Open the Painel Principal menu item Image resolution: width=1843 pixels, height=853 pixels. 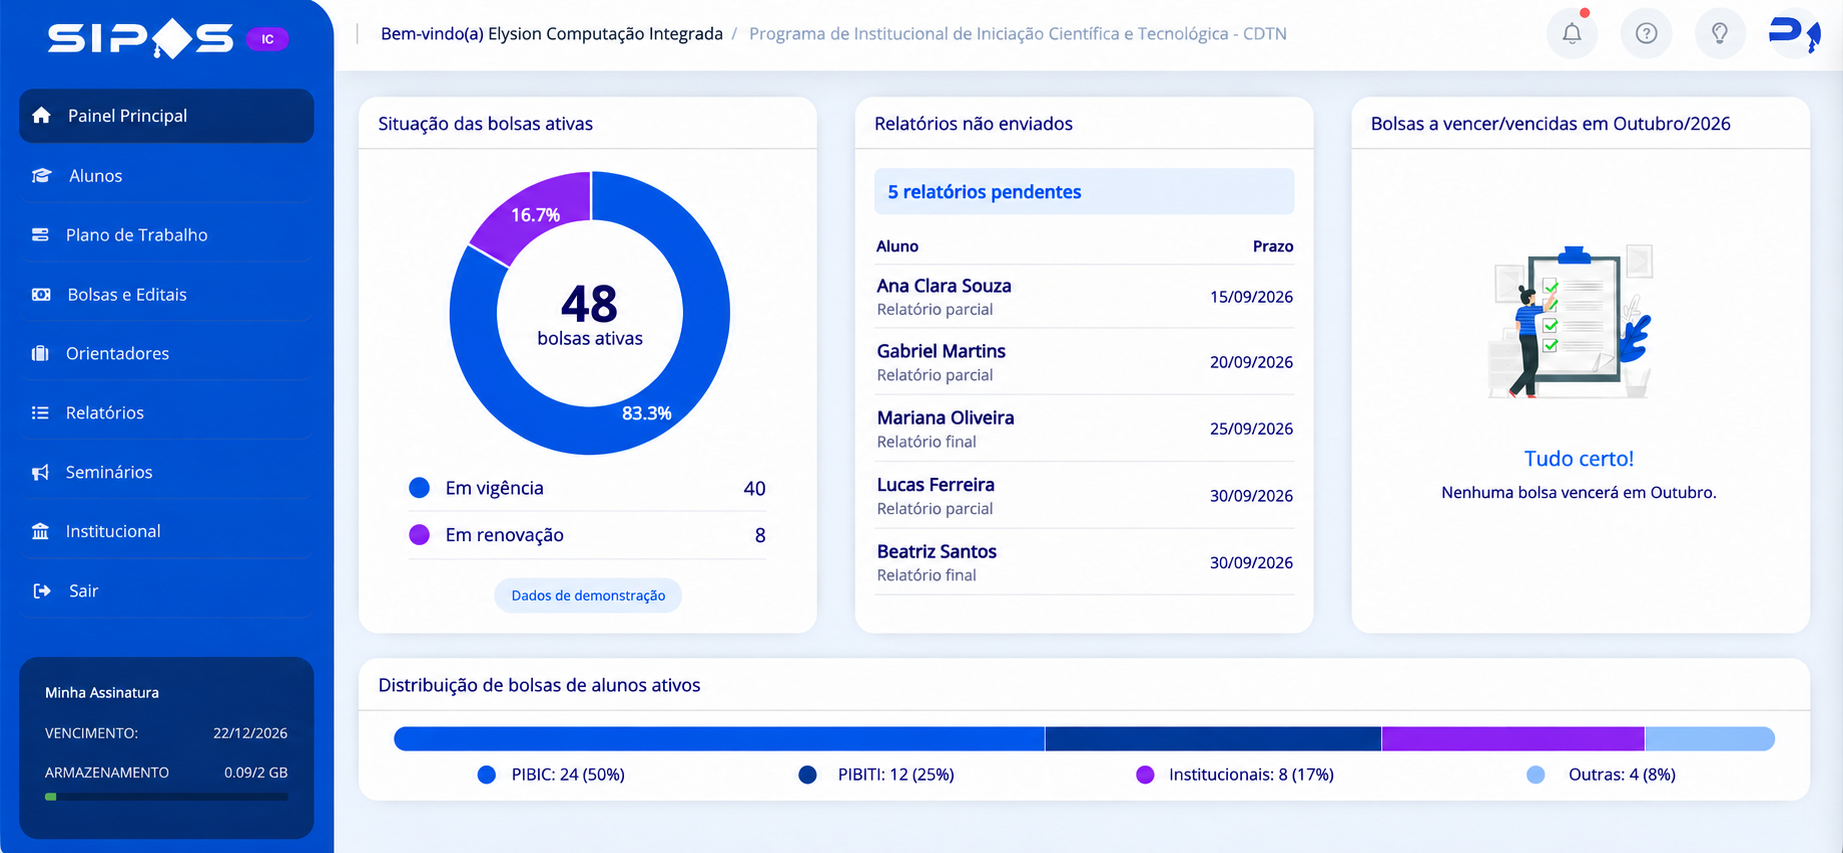pos(166,116)
